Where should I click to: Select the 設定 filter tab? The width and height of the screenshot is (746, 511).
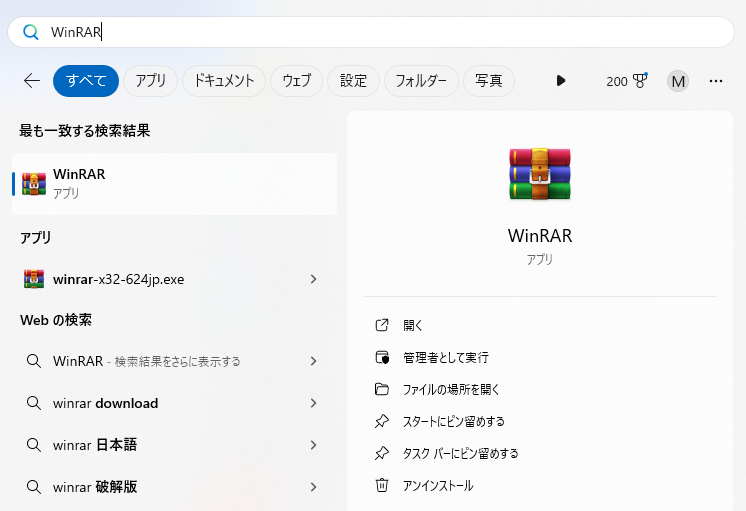pyautogui.click(x=353, y=81)
